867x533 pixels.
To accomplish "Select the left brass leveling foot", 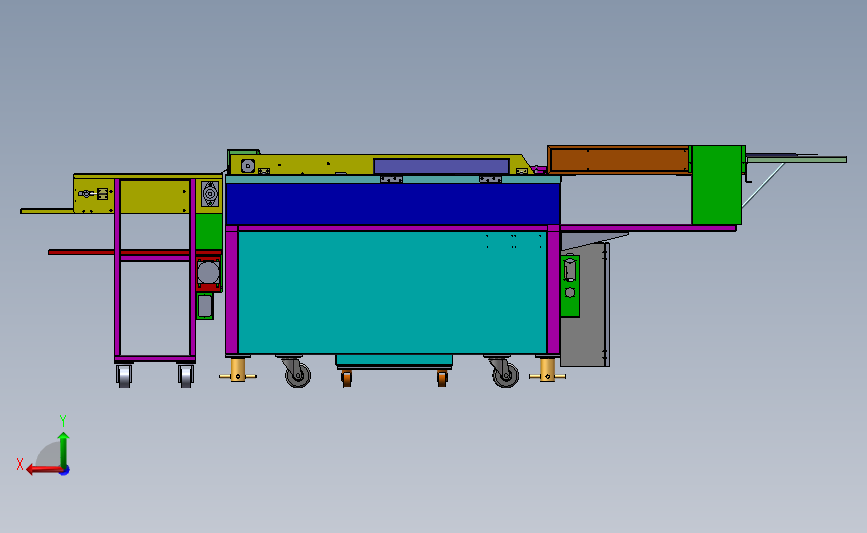I will click(238, 370).
